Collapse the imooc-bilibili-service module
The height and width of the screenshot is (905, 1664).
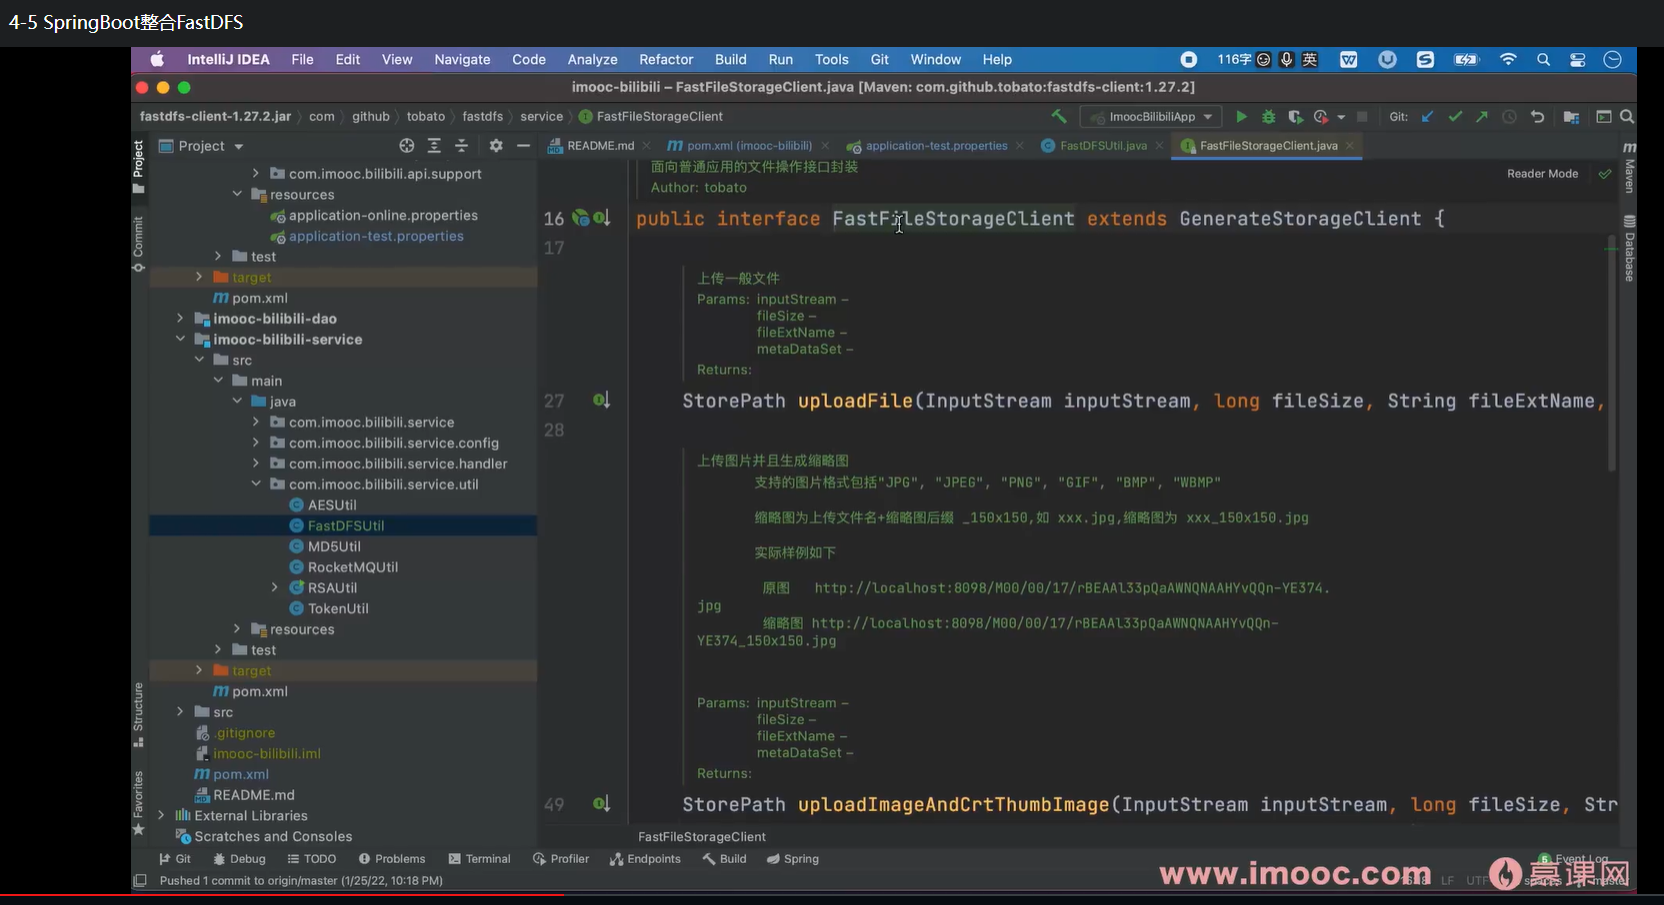[x=180, y=340]
